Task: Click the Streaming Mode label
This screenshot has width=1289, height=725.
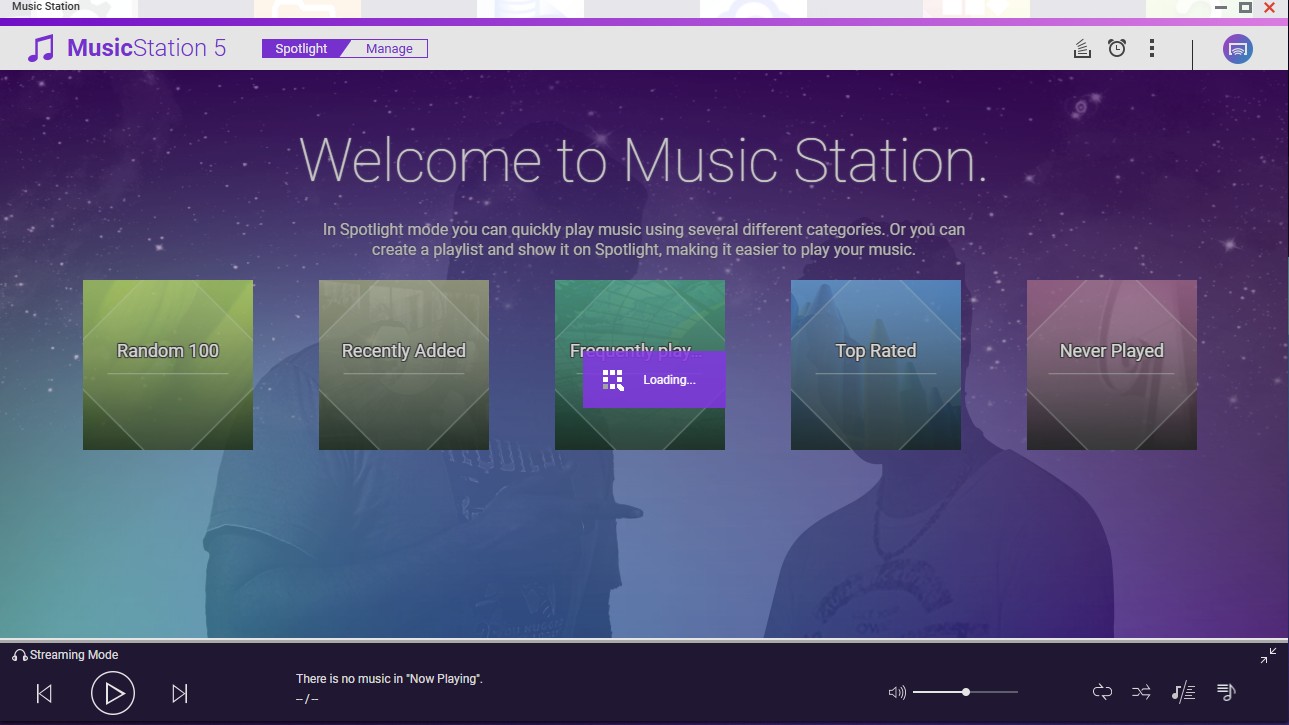Action: tap(74, 655)
